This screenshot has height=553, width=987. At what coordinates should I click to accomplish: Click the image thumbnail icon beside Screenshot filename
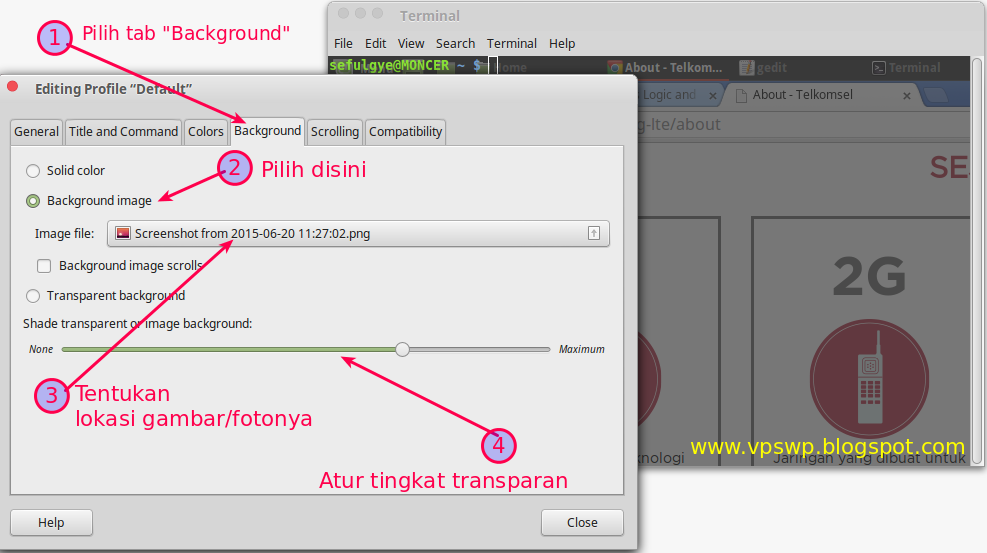tap(123, 233)
